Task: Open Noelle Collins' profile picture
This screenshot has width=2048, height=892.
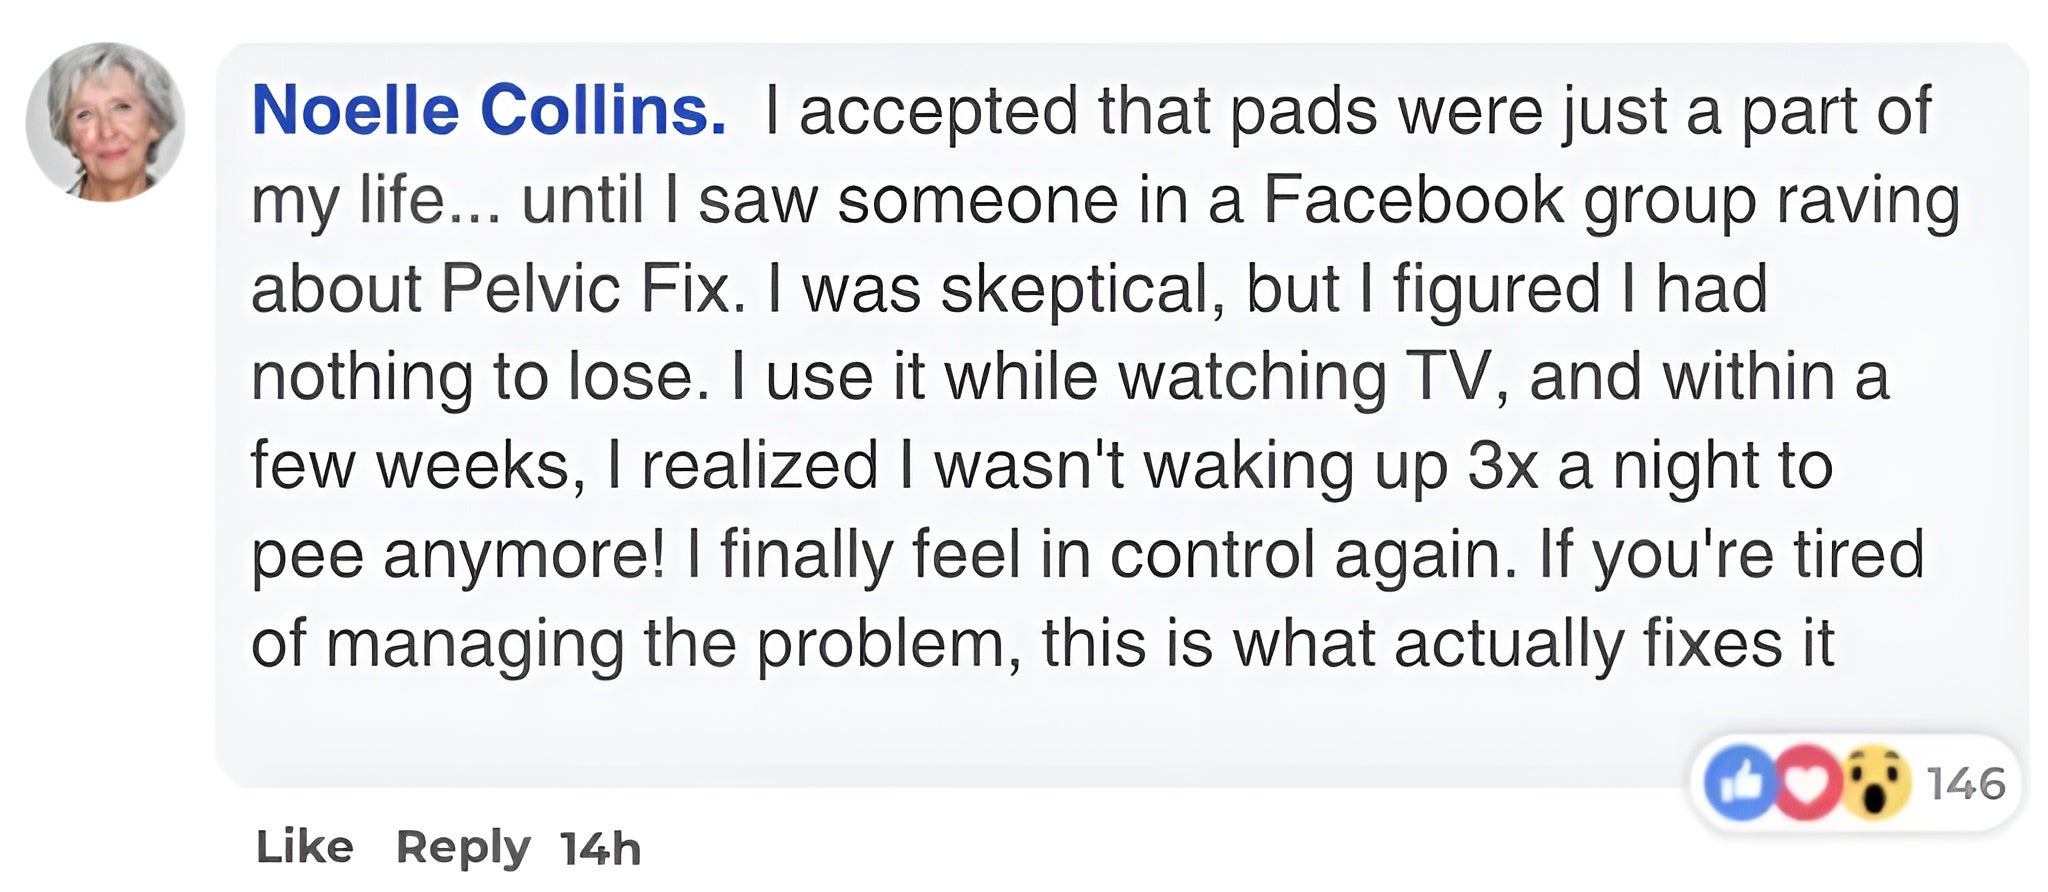Action: [105, 122]
